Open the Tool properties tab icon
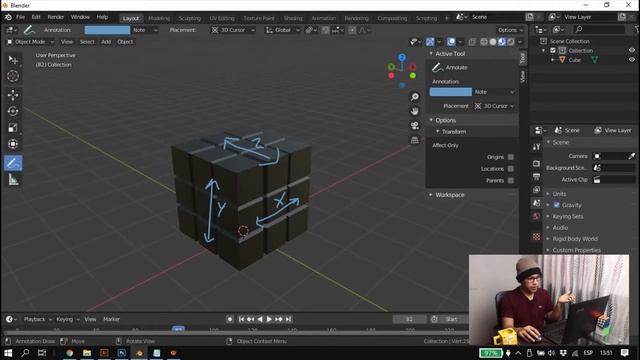 [x=536, y=147]
